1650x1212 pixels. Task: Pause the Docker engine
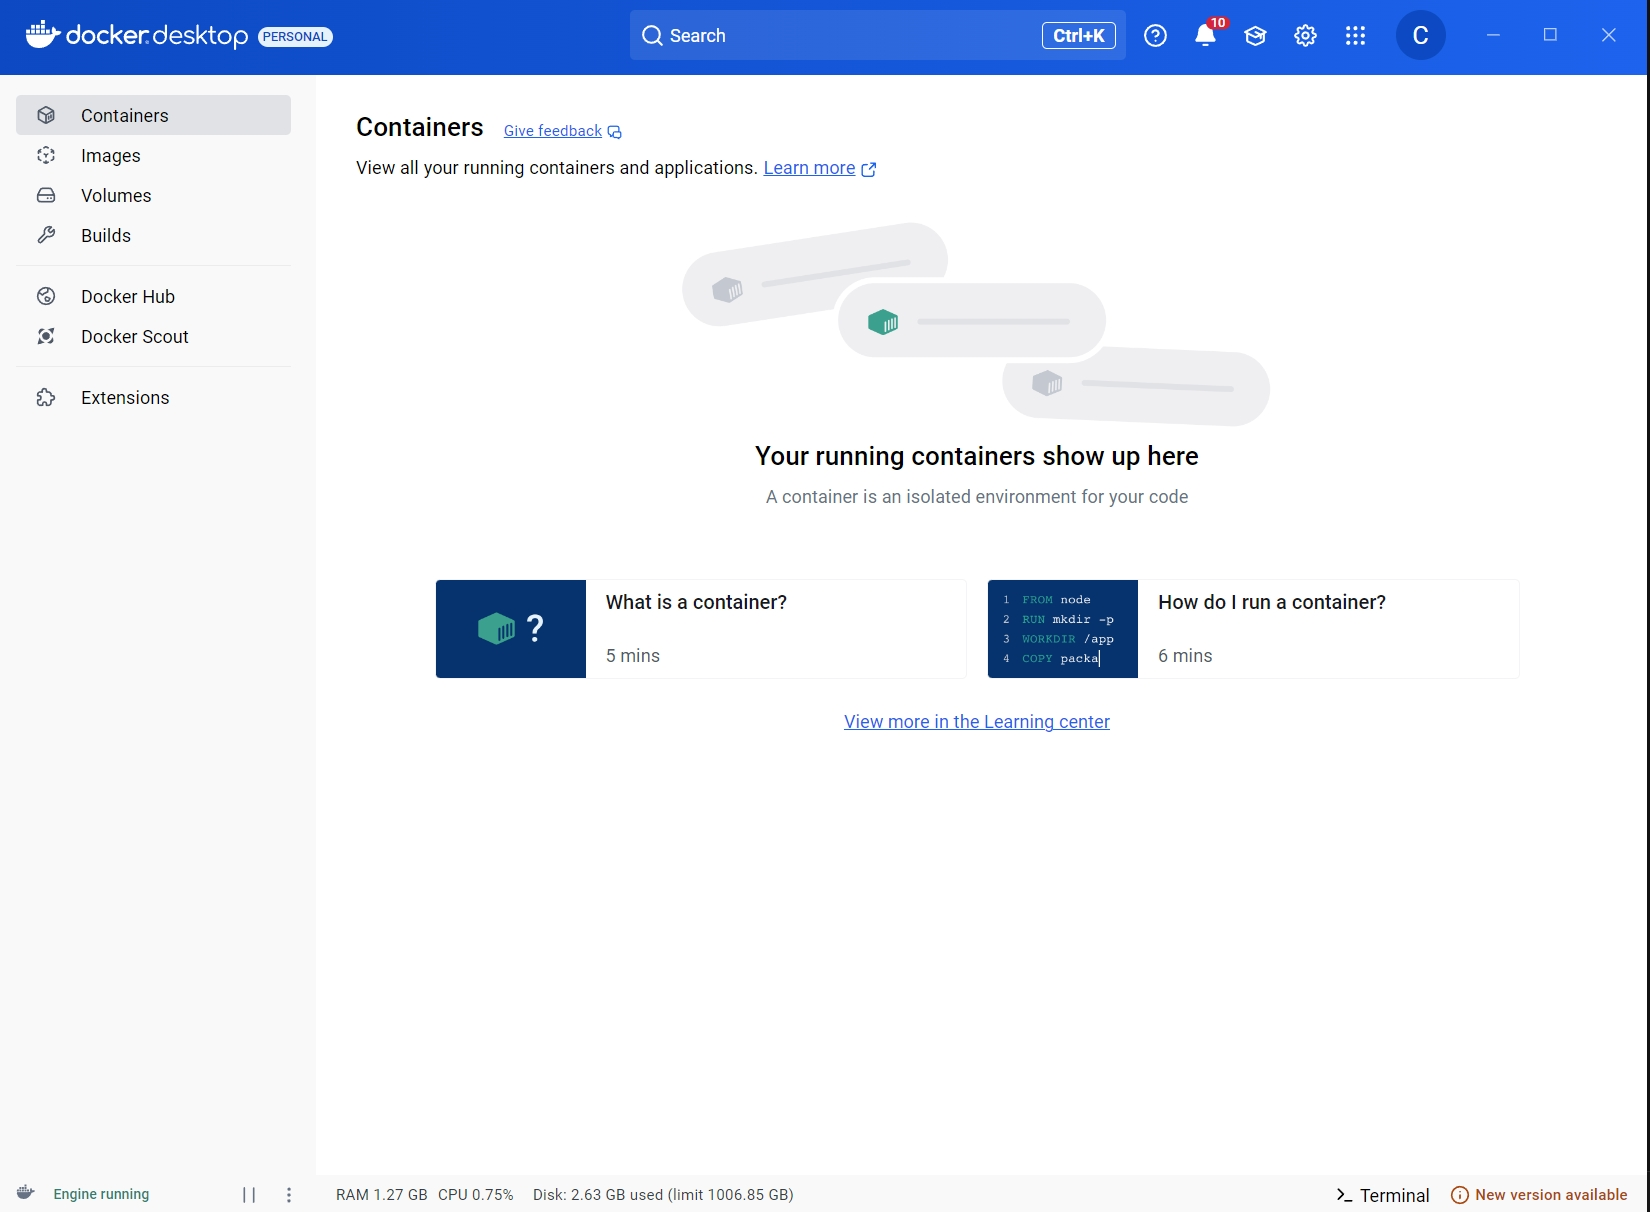pyautogui.click(x=249, y=1194)
